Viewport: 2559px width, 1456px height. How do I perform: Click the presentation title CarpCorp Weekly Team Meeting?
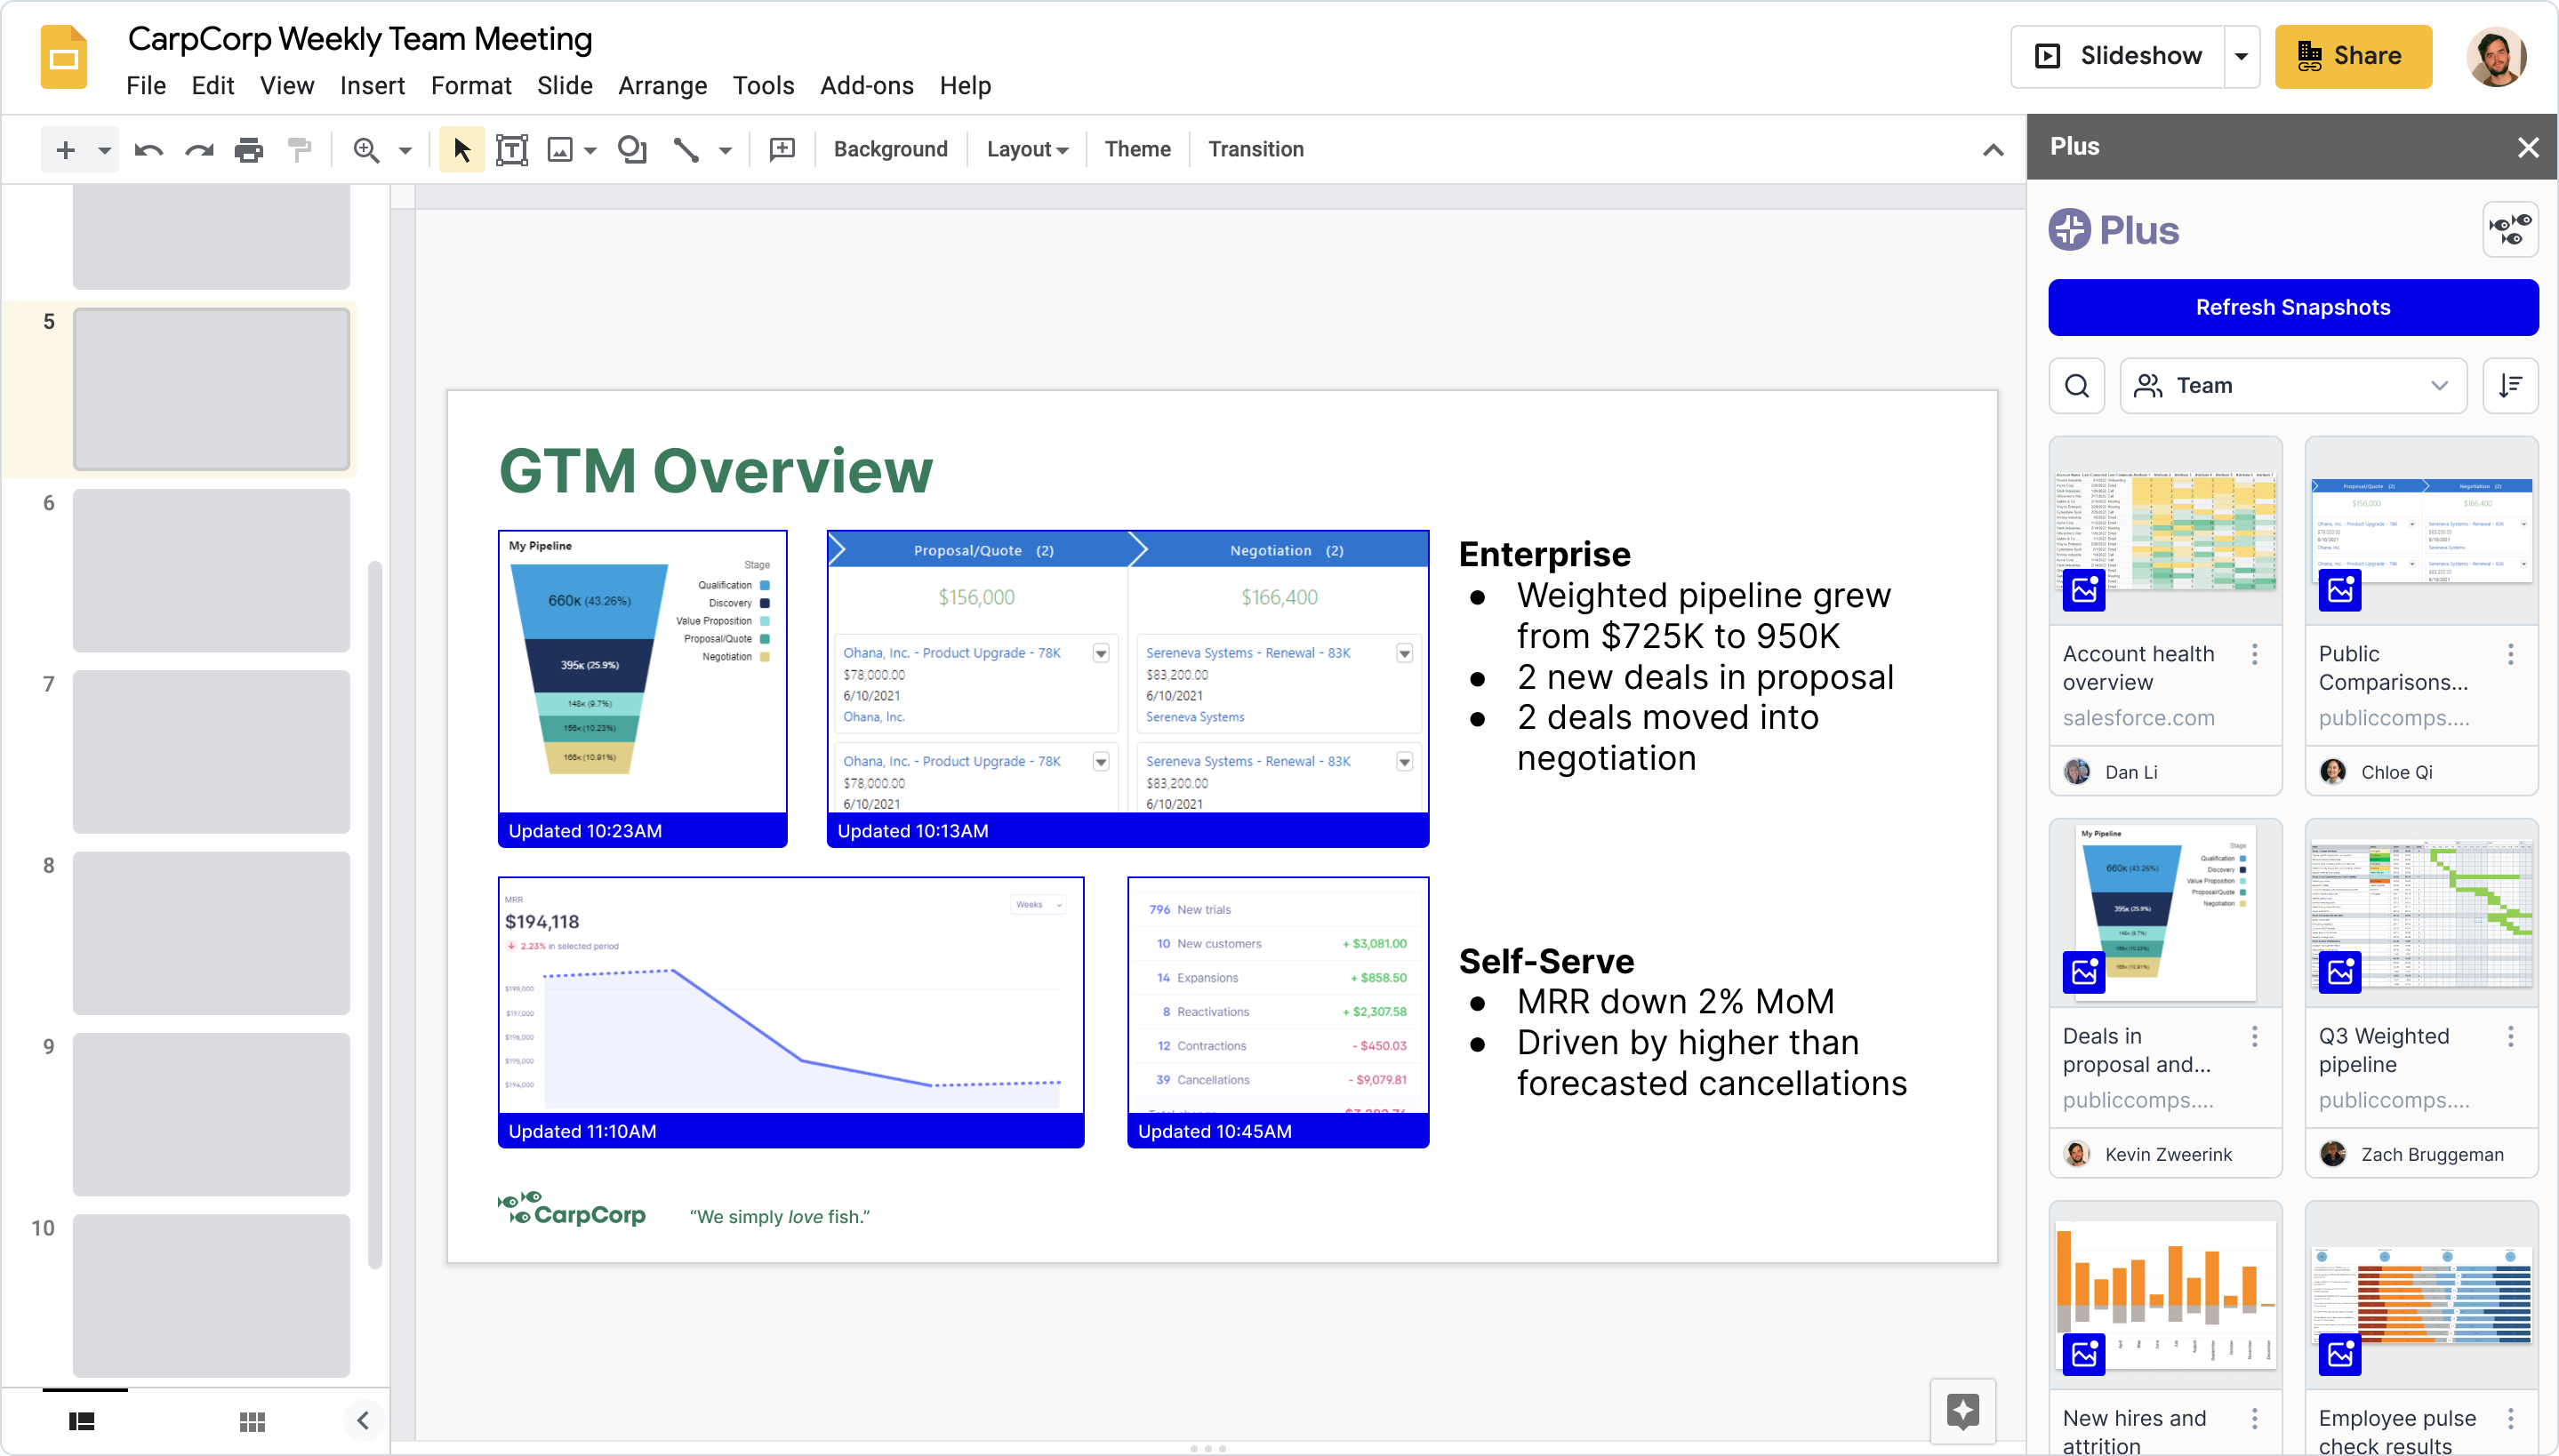(x=360, y=39)
